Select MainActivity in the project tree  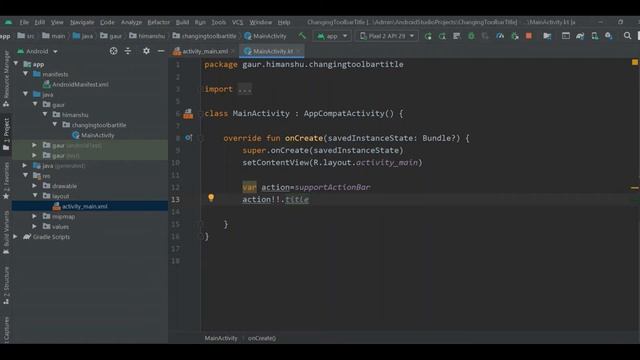click(x=93, y=135)
